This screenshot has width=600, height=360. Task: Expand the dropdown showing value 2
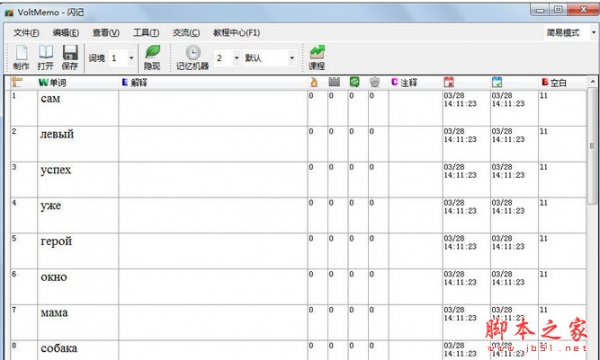(236, 58)
